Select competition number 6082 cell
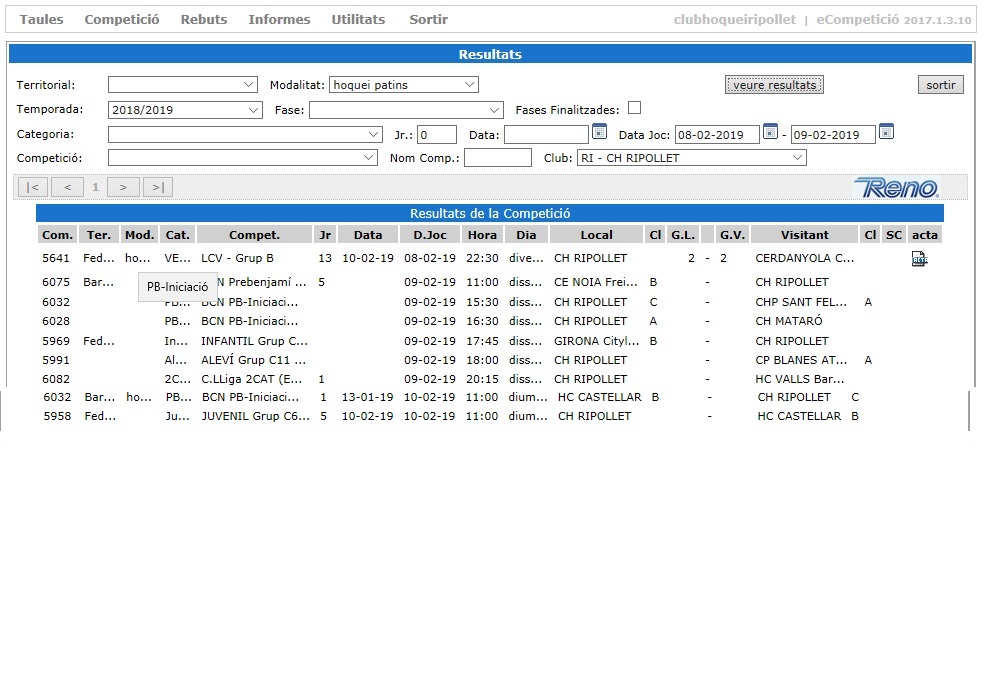The width and height of the screenshot is (1000, 674). [56, 379]
